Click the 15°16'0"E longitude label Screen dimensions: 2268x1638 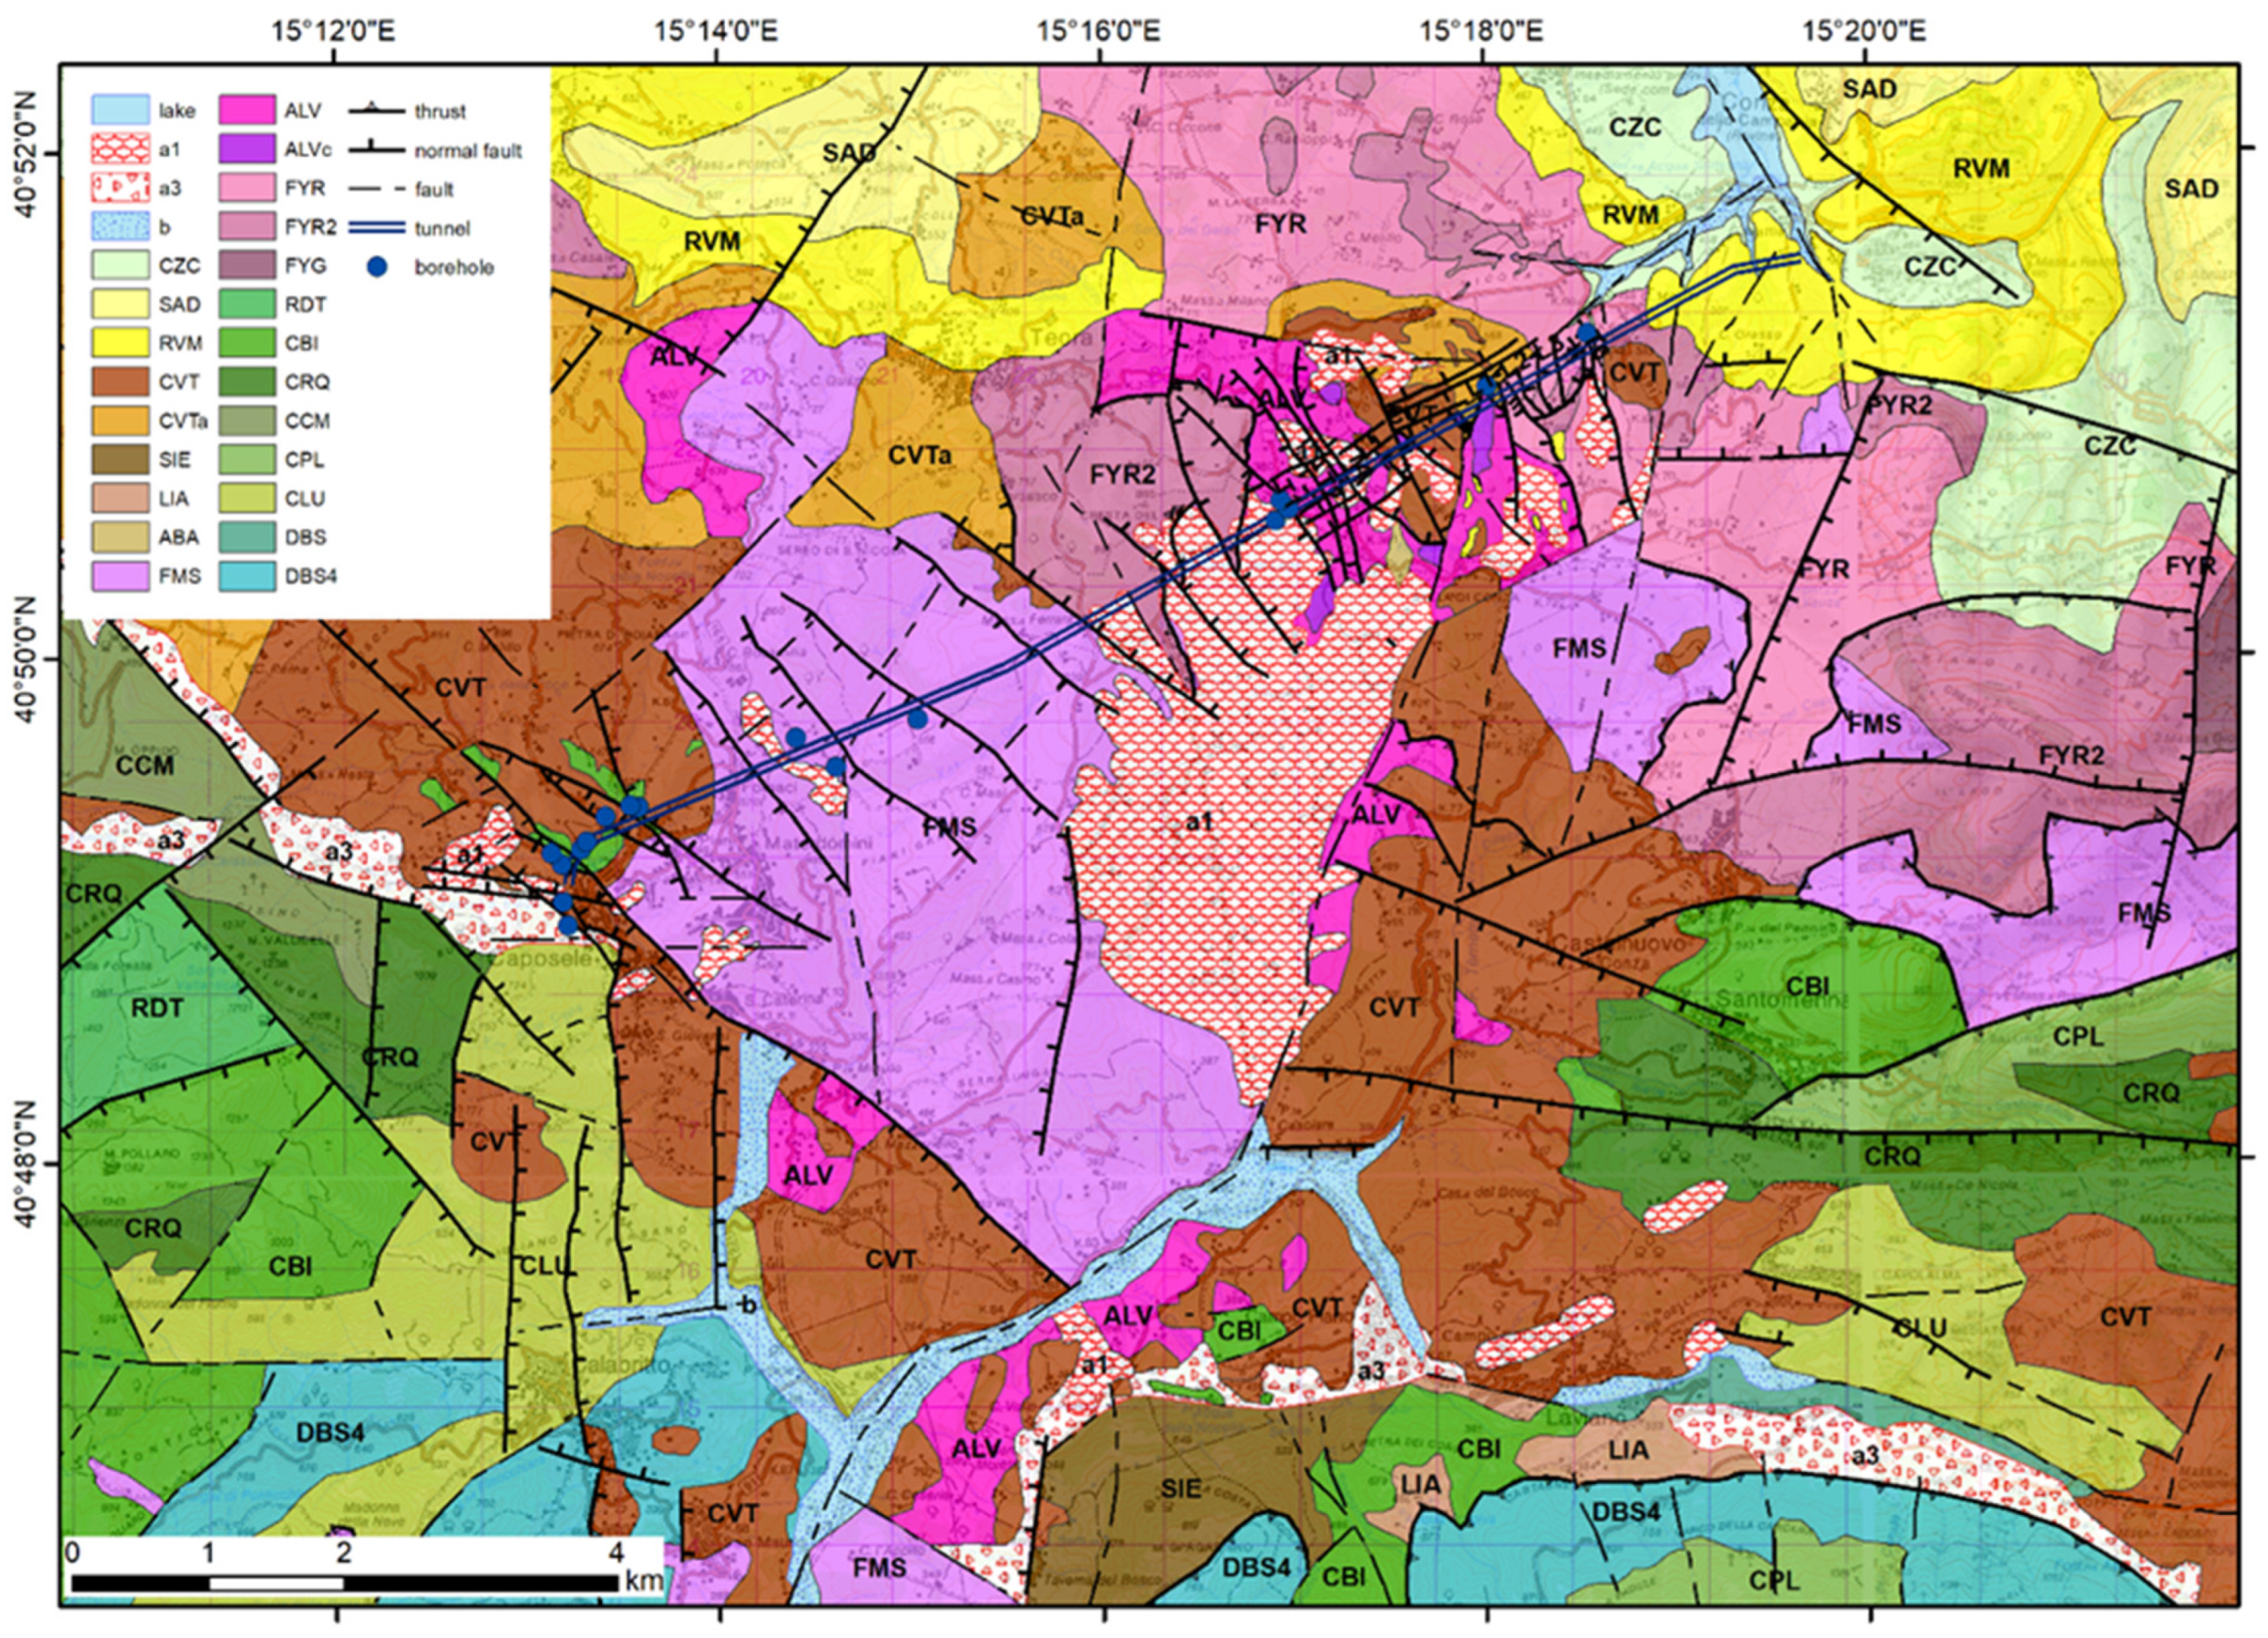point(1100,30)
